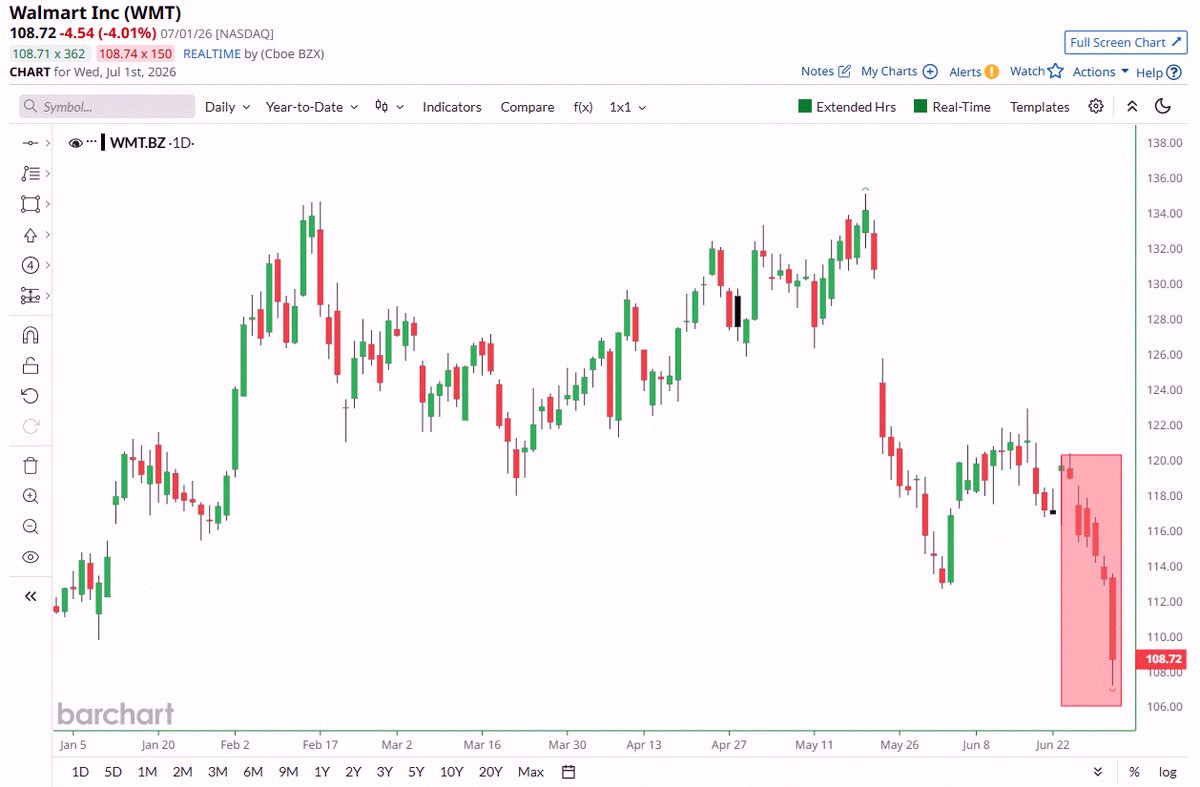Click the redo arrow icon
This screenshot has height=787, width=1200.
pos(30,426)
